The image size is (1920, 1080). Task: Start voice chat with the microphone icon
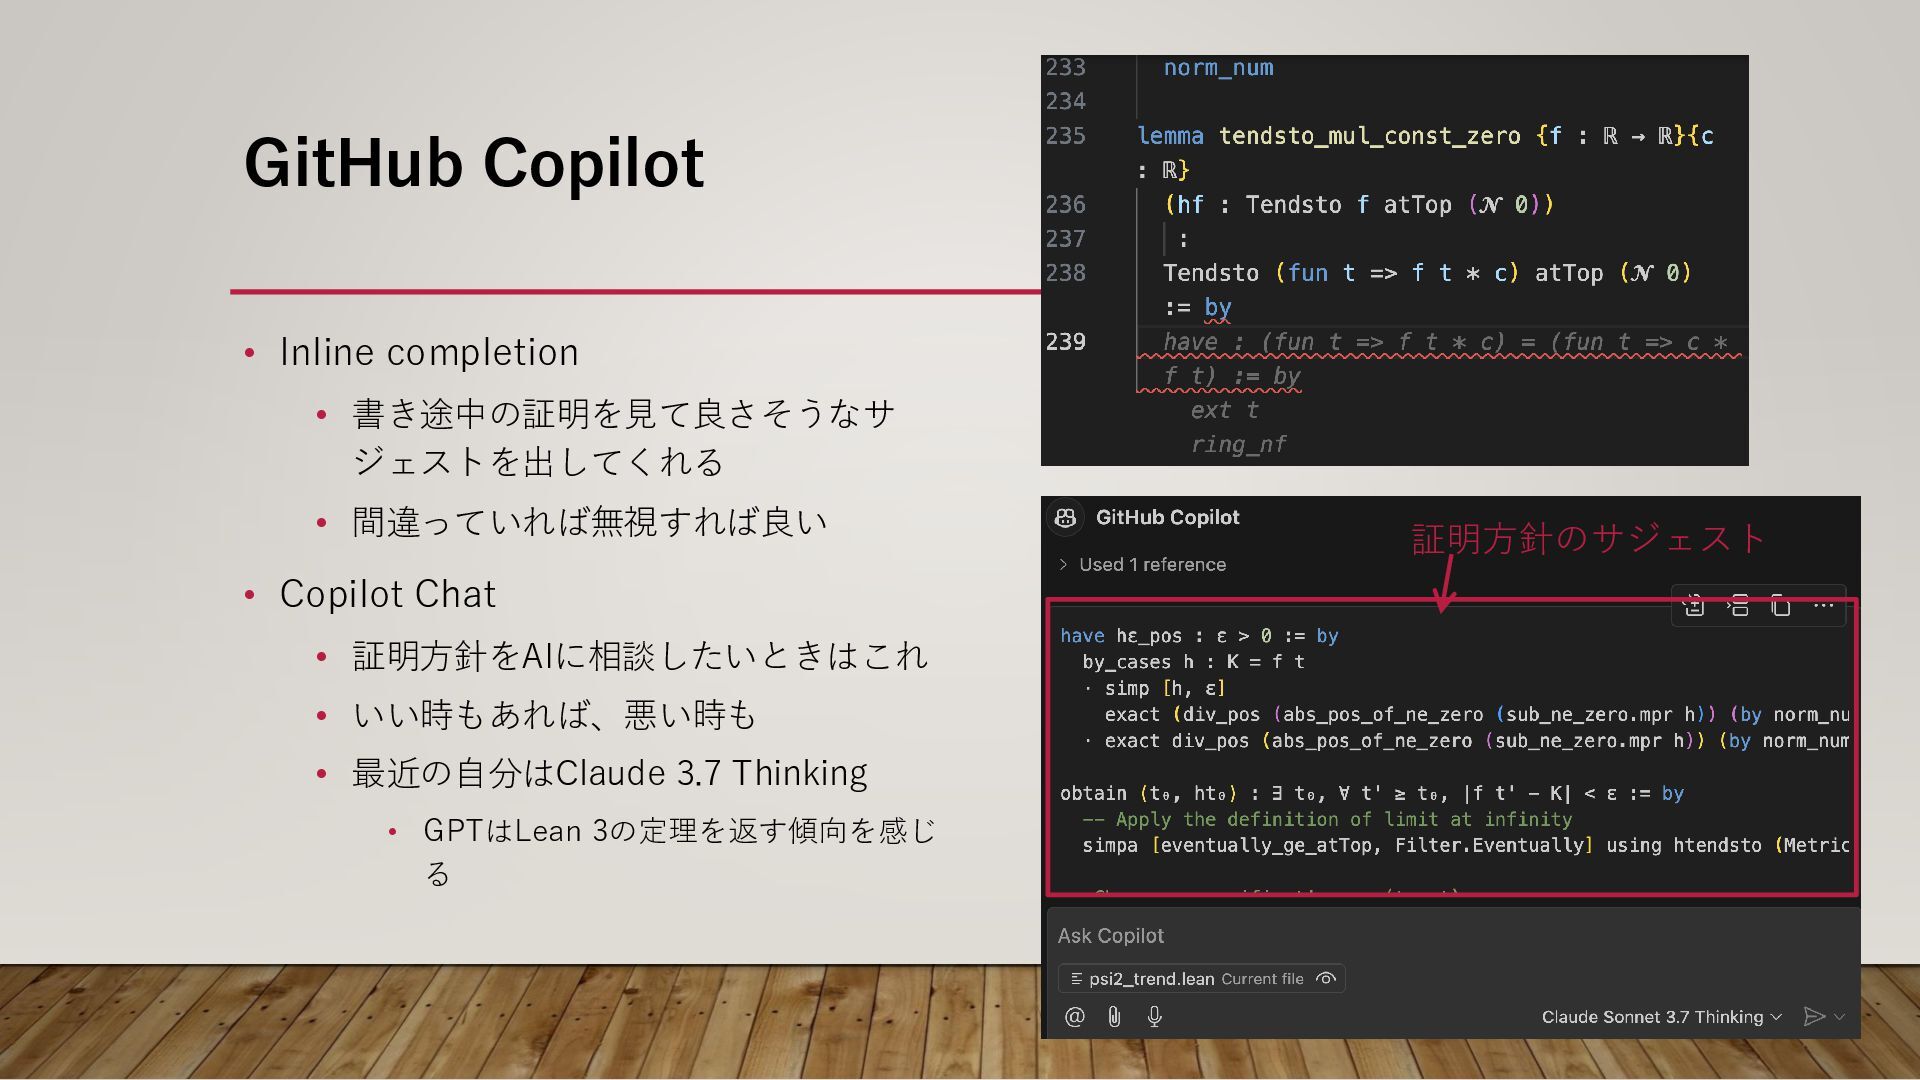point(1155,1017)
